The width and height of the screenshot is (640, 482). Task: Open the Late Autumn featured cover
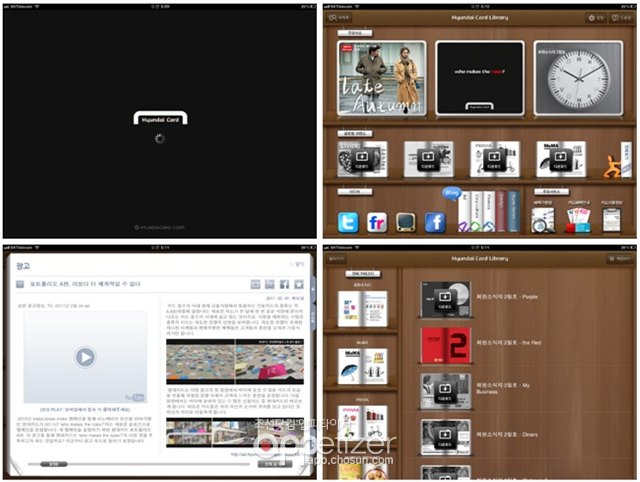point(382,78)
